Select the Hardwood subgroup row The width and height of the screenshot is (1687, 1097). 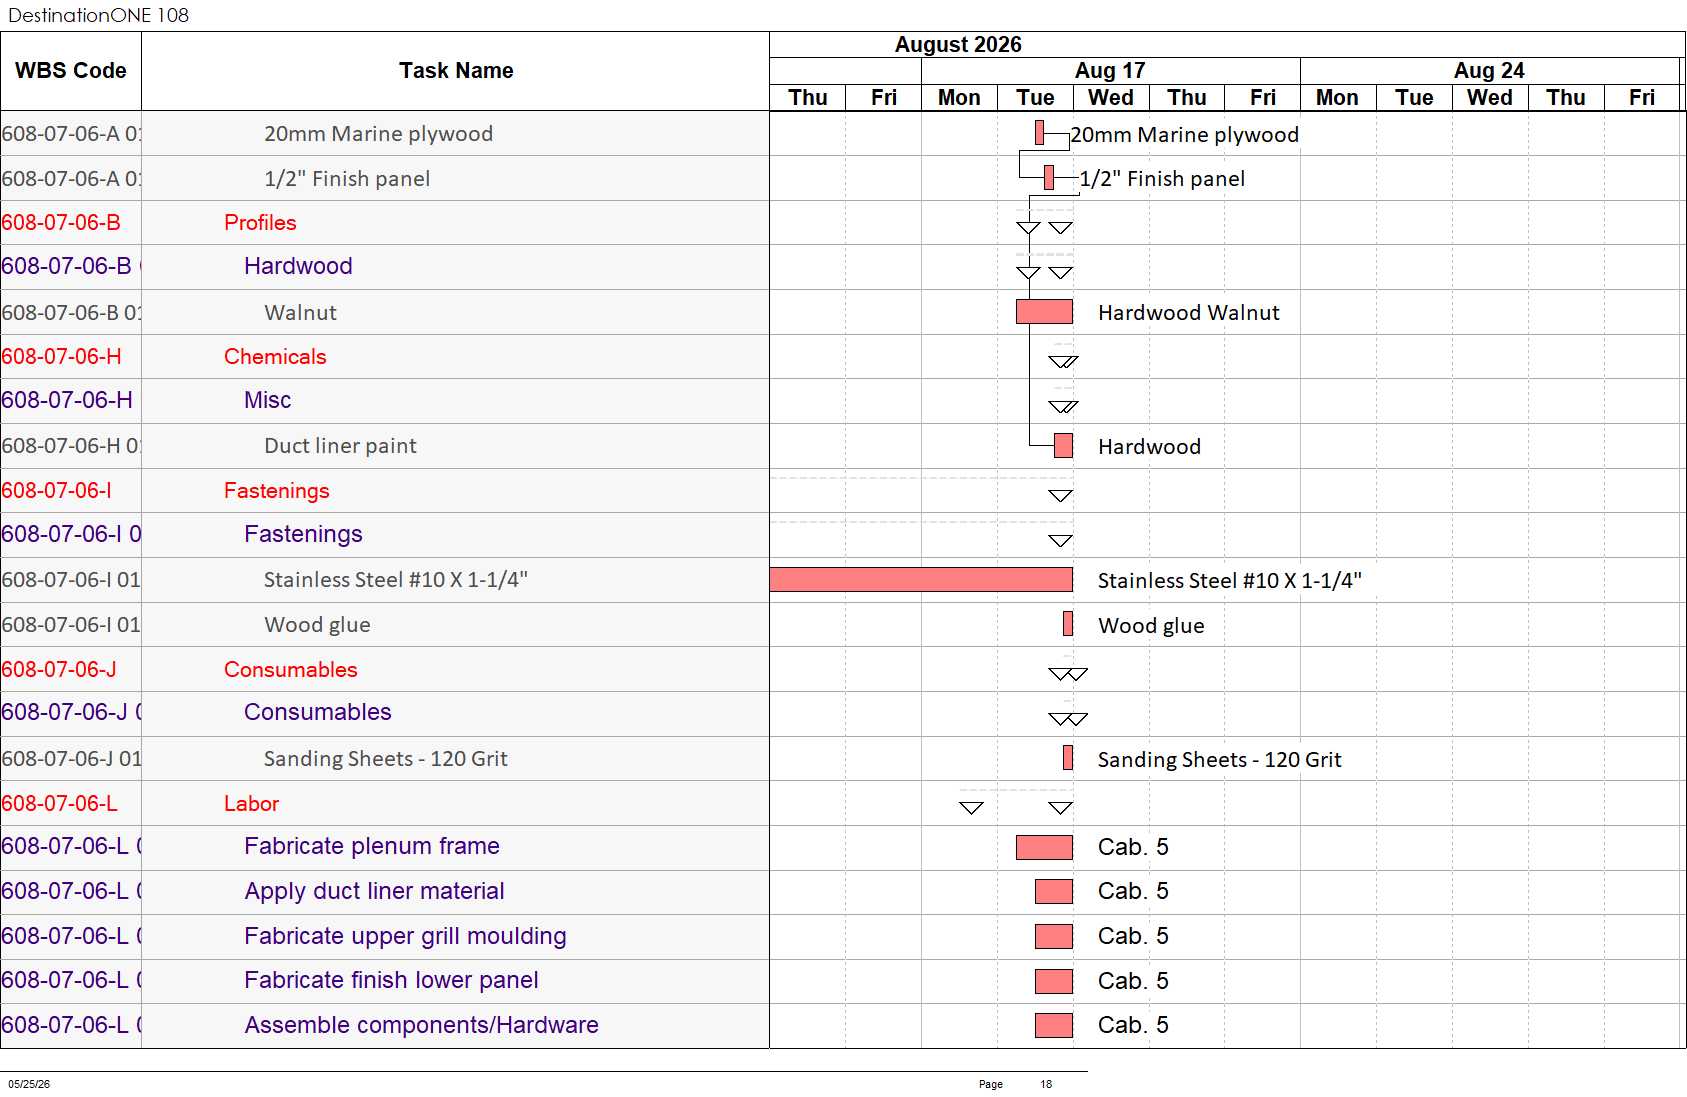click(385, 267)
